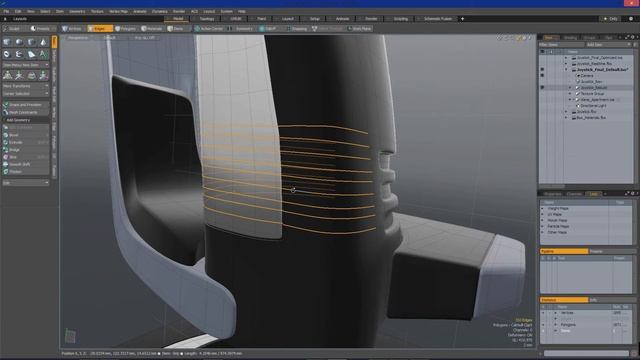Select the Text tool with letter A
The image size is (640, 360).
(x=43, y=54)
